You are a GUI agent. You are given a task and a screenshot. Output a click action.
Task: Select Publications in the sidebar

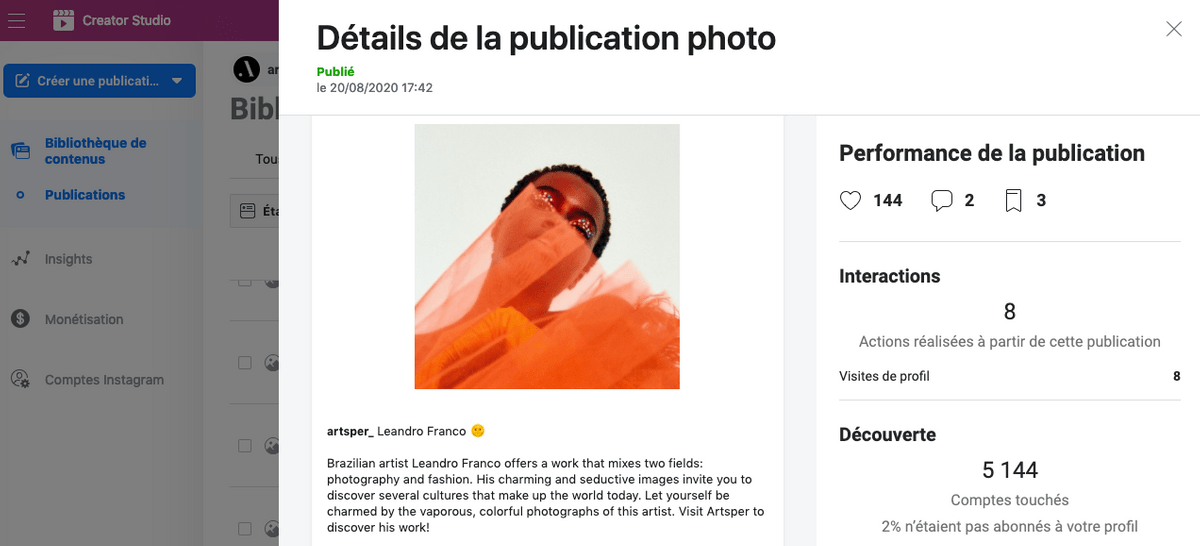tap(85, 195)
